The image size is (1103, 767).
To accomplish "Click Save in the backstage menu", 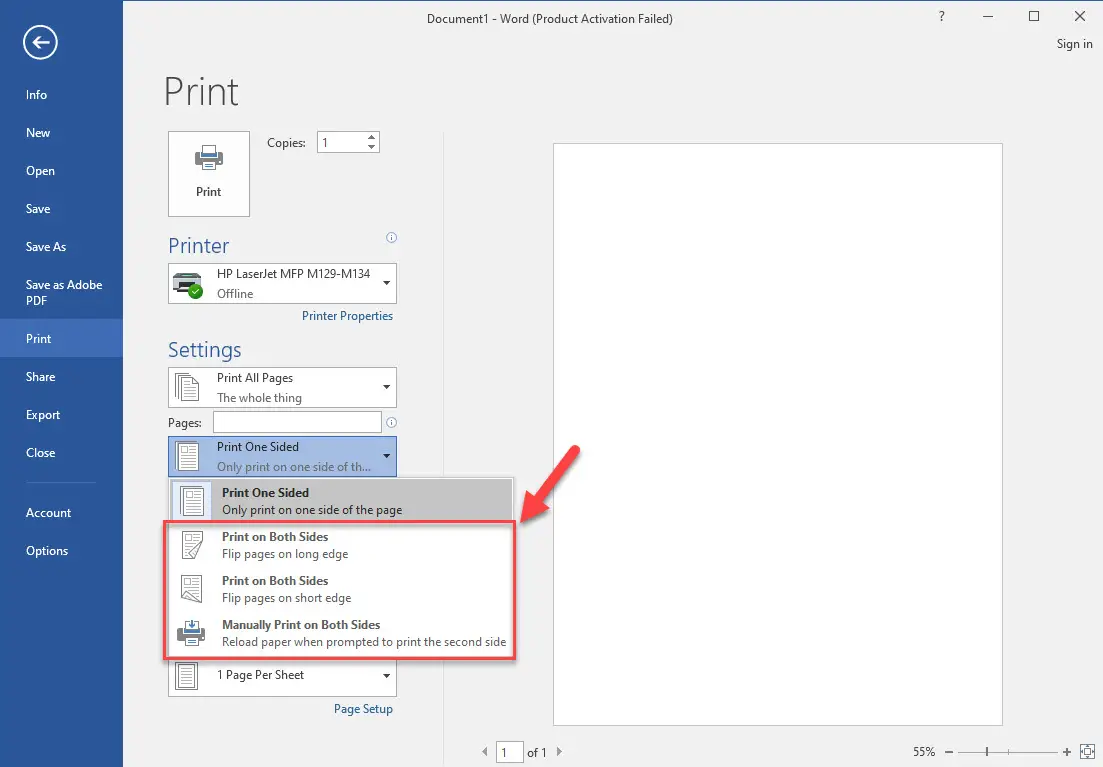I will coord(61,209).
